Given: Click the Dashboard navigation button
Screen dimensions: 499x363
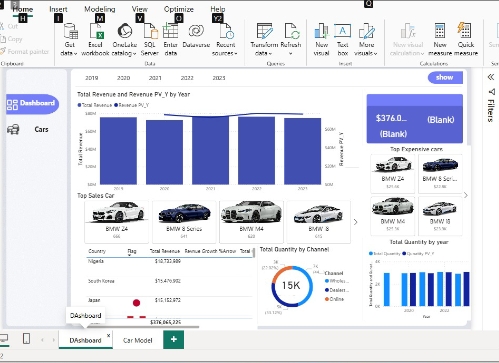Looking at the screenshot, I should pos(32,104).
